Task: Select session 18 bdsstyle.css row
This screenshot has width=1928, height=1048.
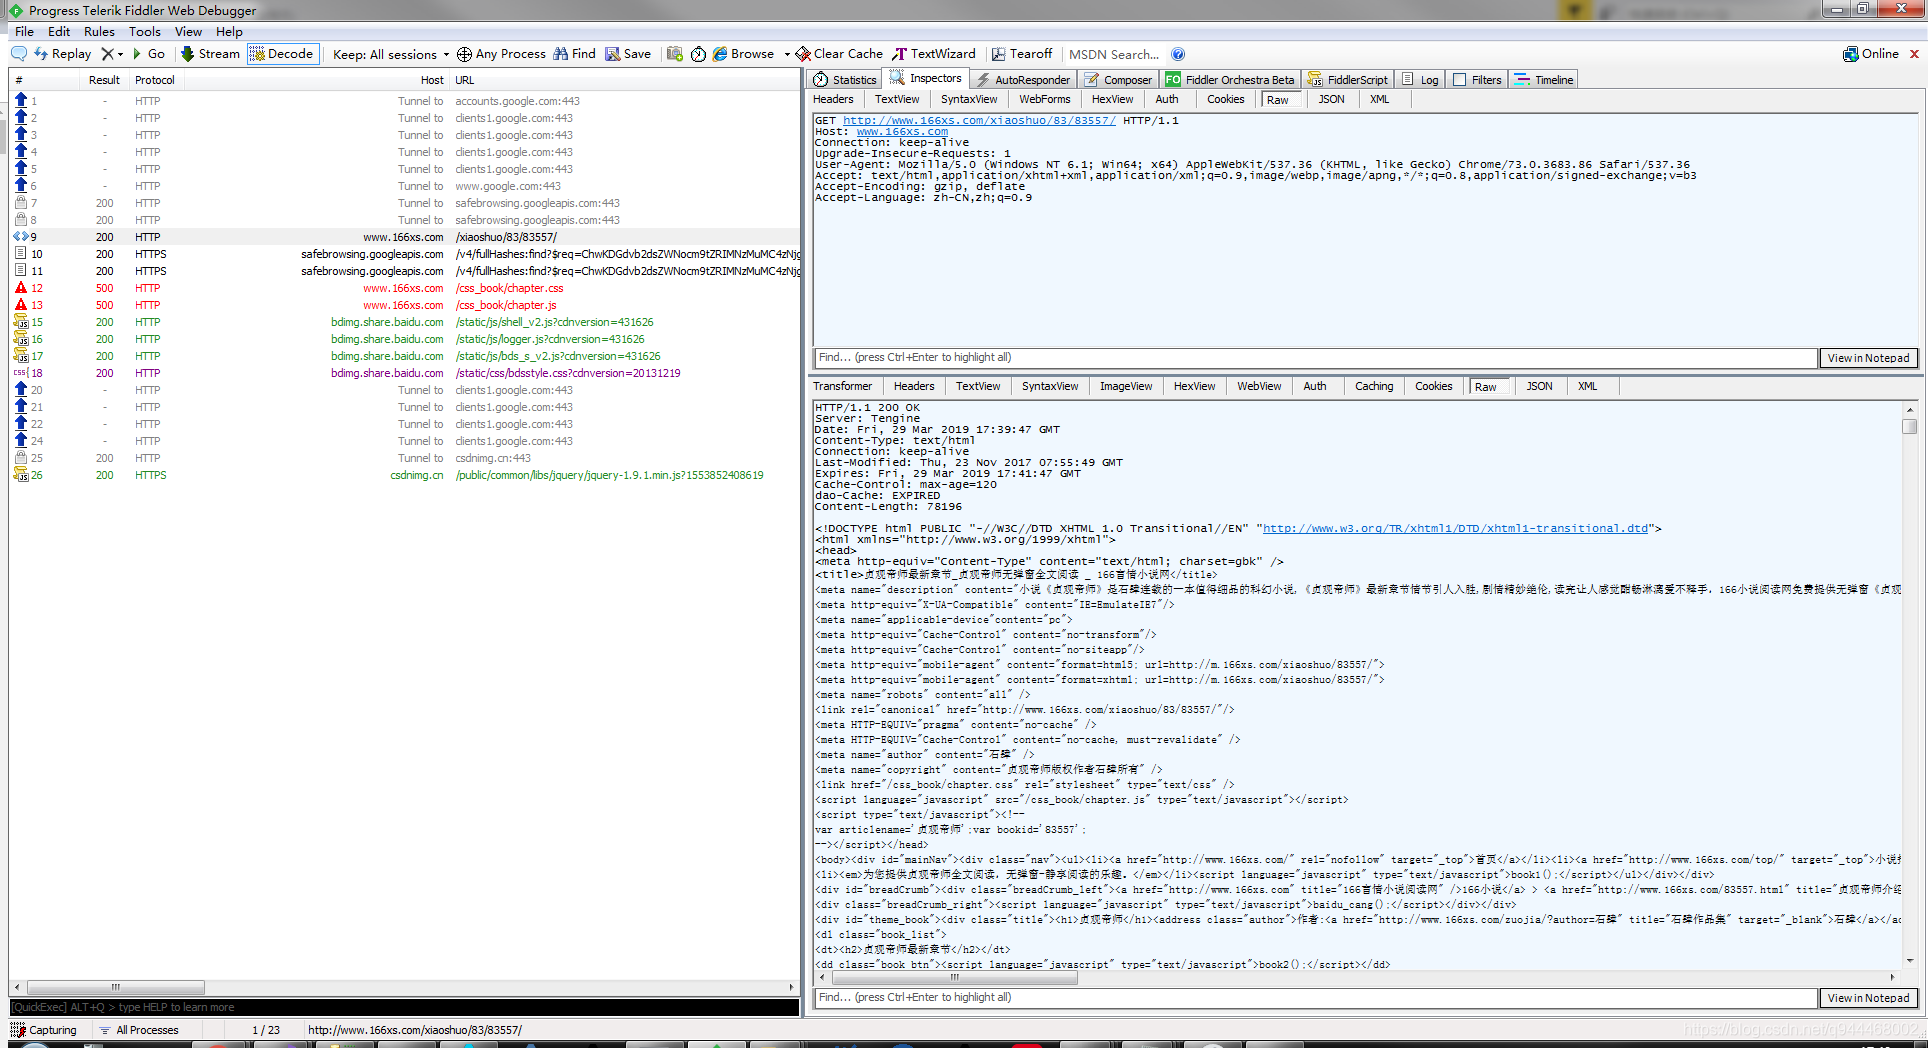Action: click(x=405, y=373)
